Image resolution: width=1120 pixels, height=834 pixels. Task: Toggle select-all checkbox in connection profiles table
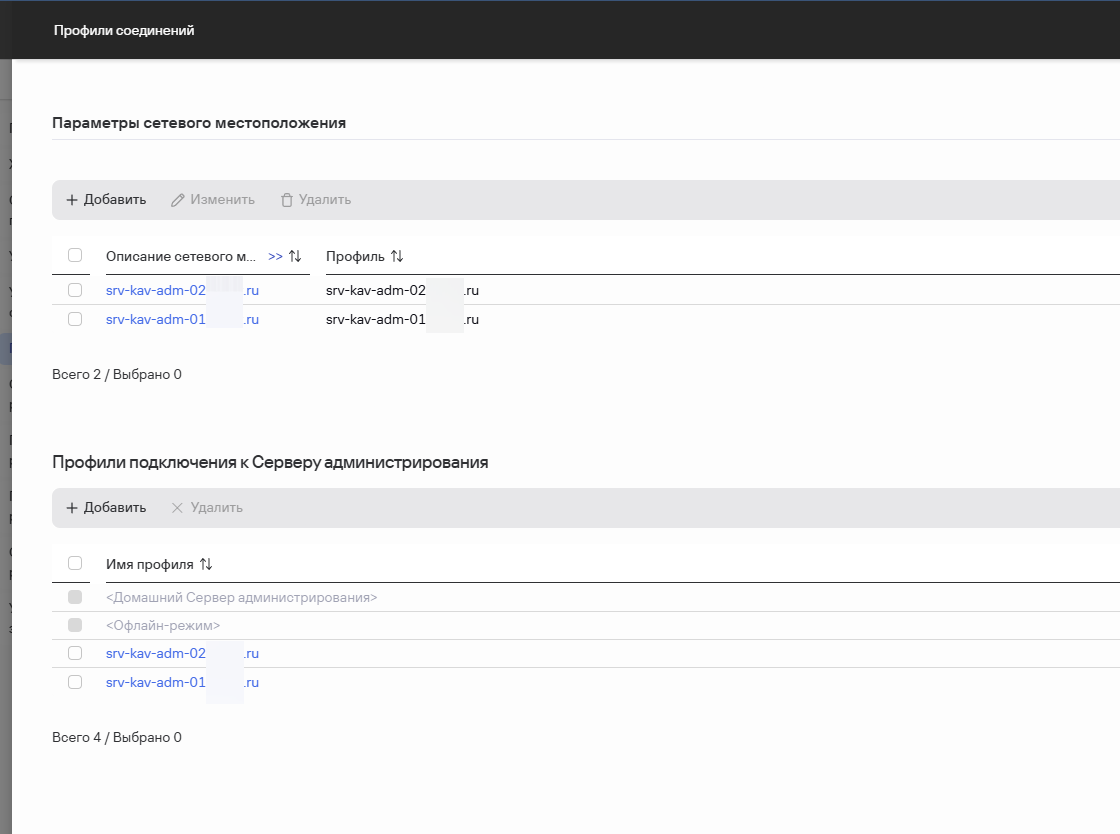(x=75, y=564)
